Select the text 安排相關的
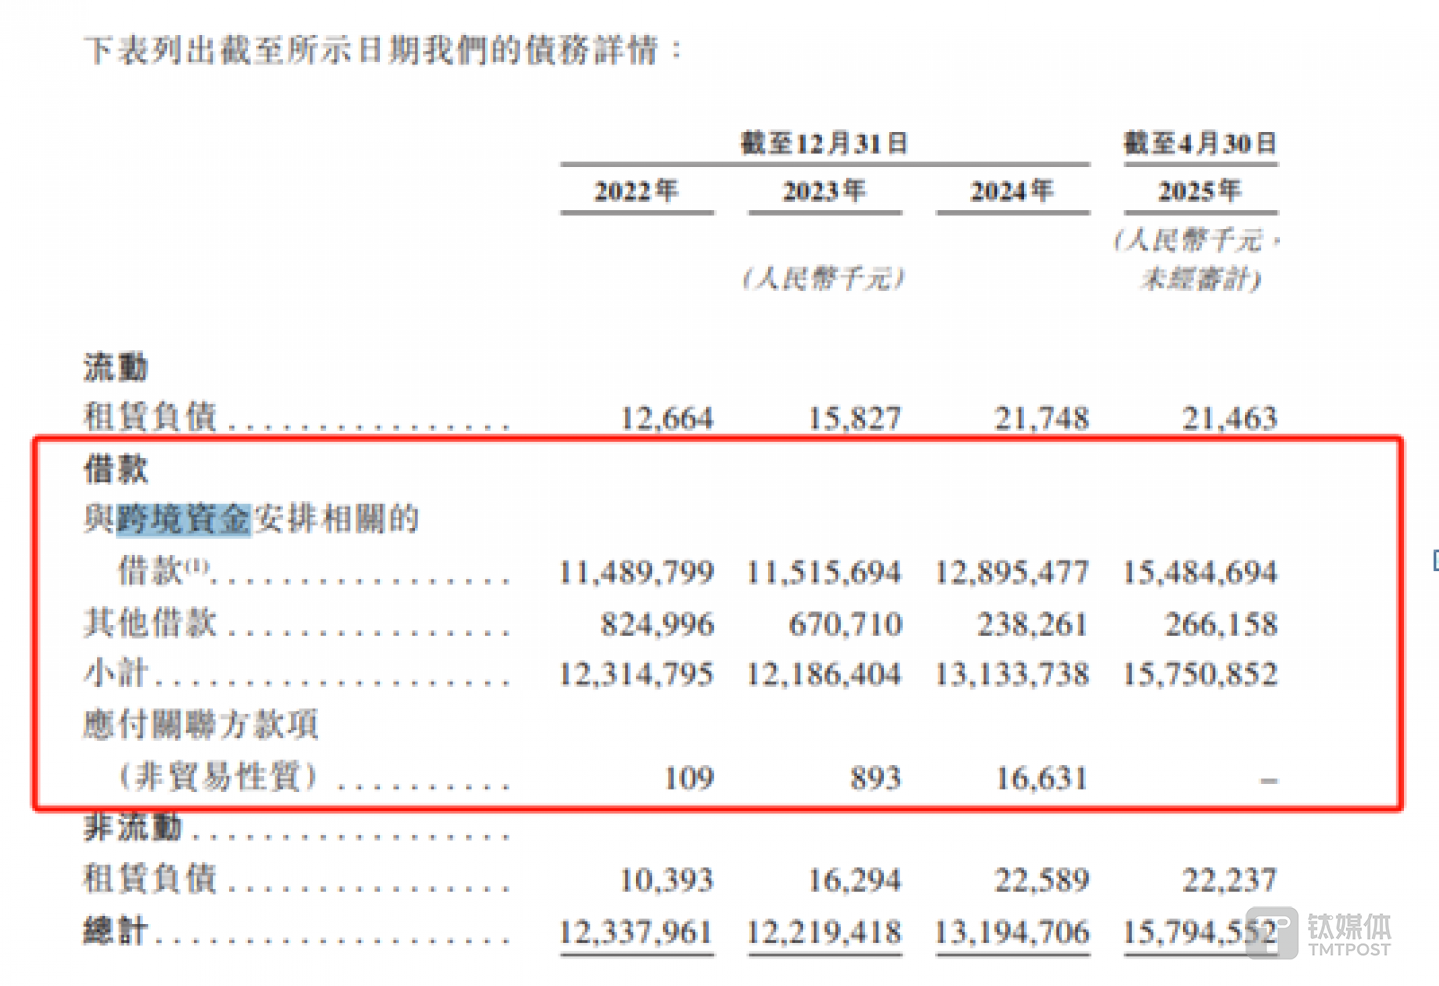The image size is (1439, 986). coord(336,518)
